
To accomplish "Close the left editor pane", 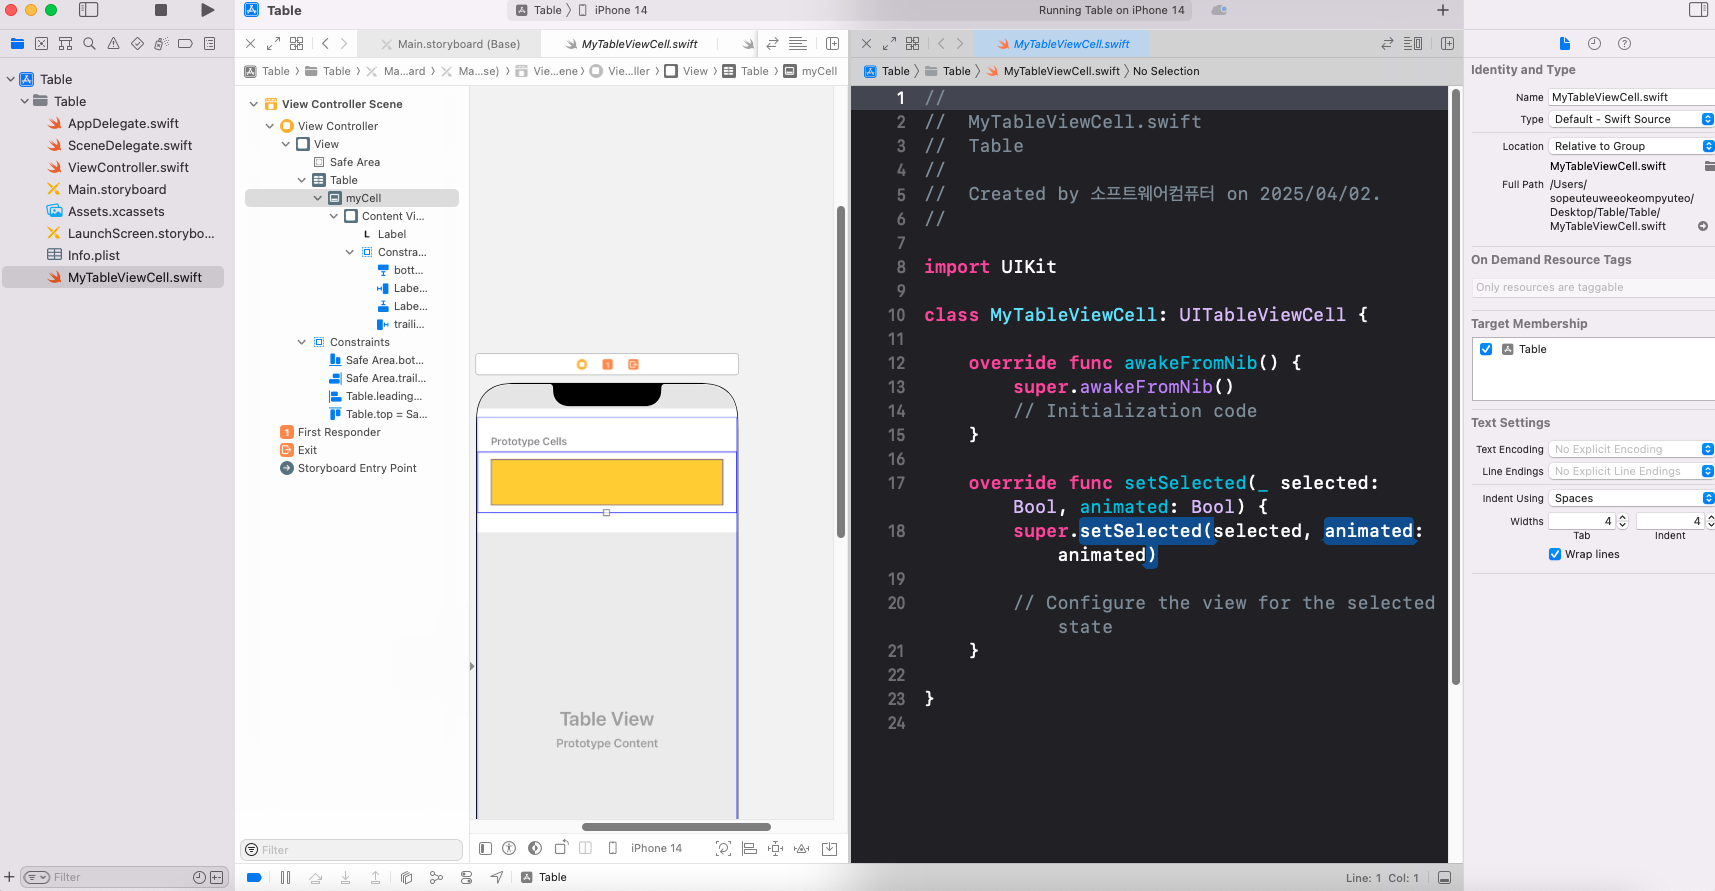I will point(250,44).
